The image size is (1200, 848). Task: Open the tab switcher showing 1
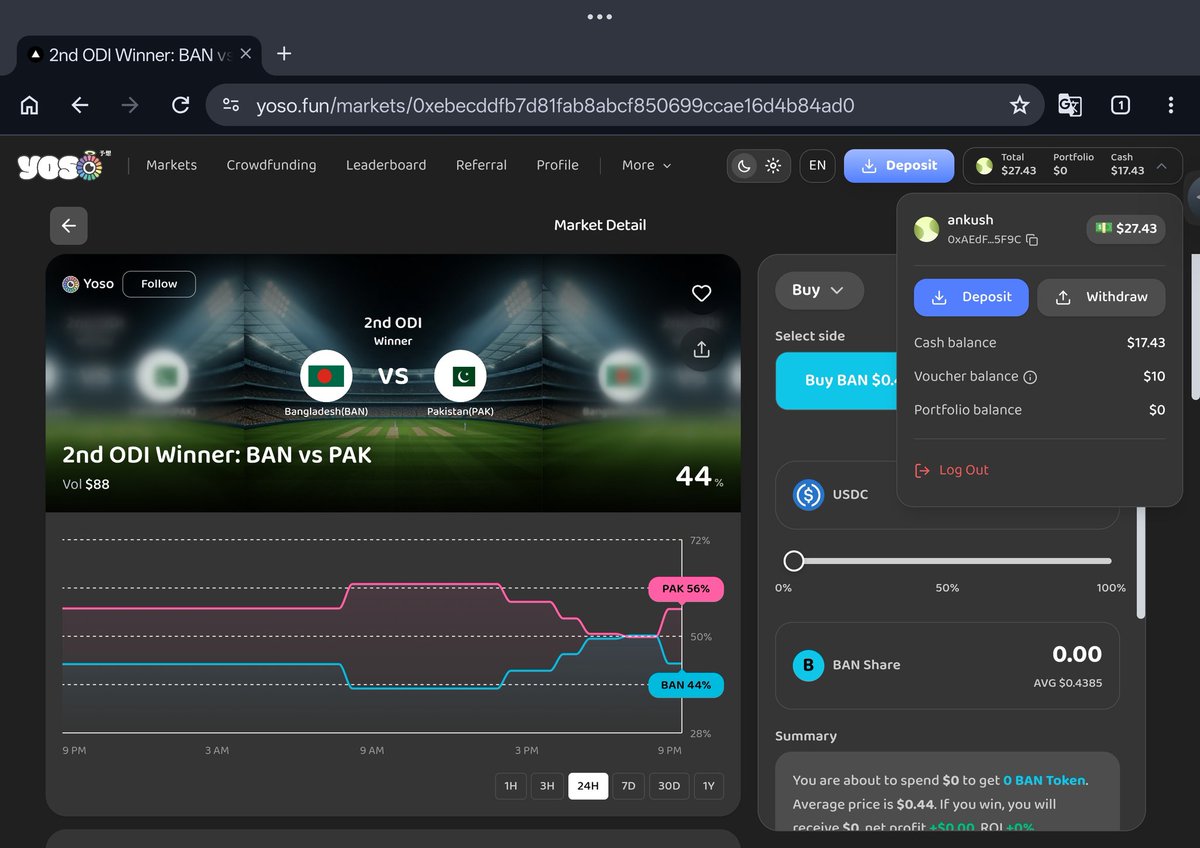pos(1121,105)
